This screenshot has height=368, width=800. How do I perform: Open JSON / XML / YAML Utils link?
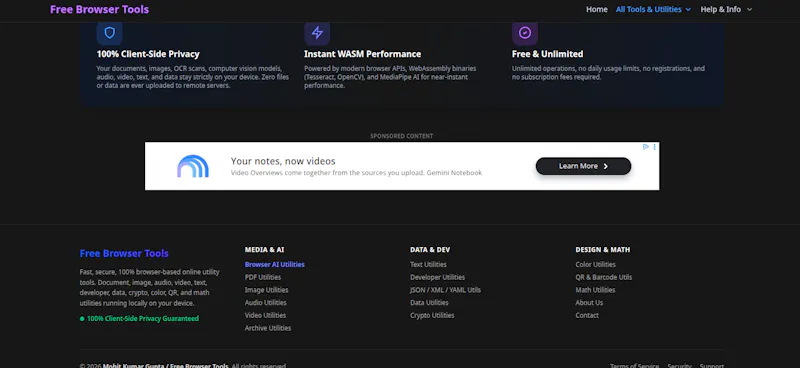coord(445,290)
